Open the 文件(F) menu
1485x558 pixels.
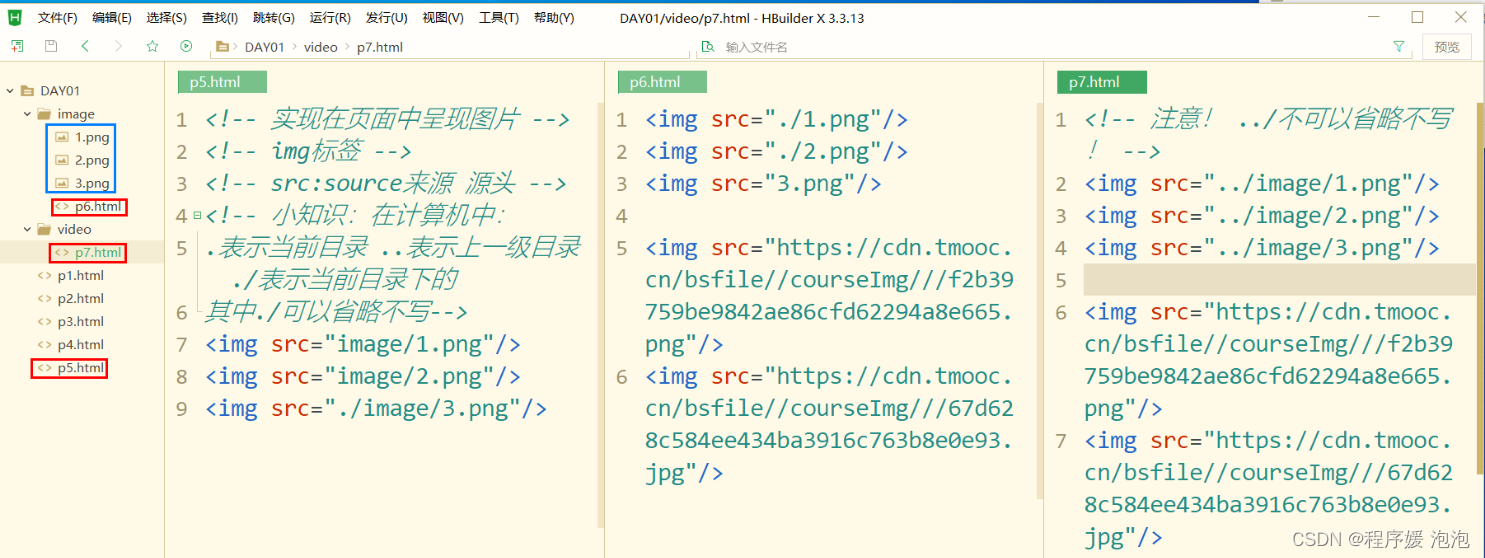(57, 18)
